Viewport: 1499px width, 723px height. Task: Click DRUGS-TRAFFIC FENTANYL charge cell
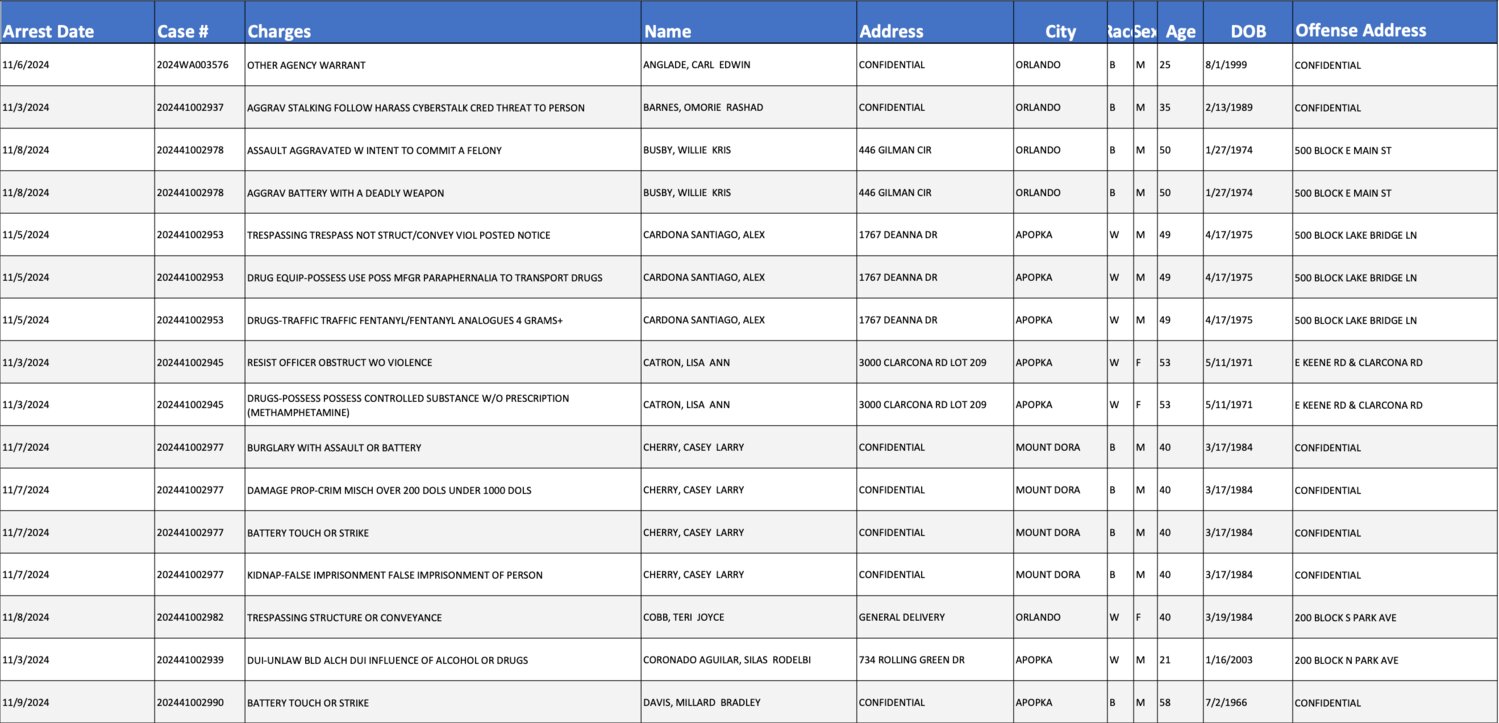[x=442, y=320]
